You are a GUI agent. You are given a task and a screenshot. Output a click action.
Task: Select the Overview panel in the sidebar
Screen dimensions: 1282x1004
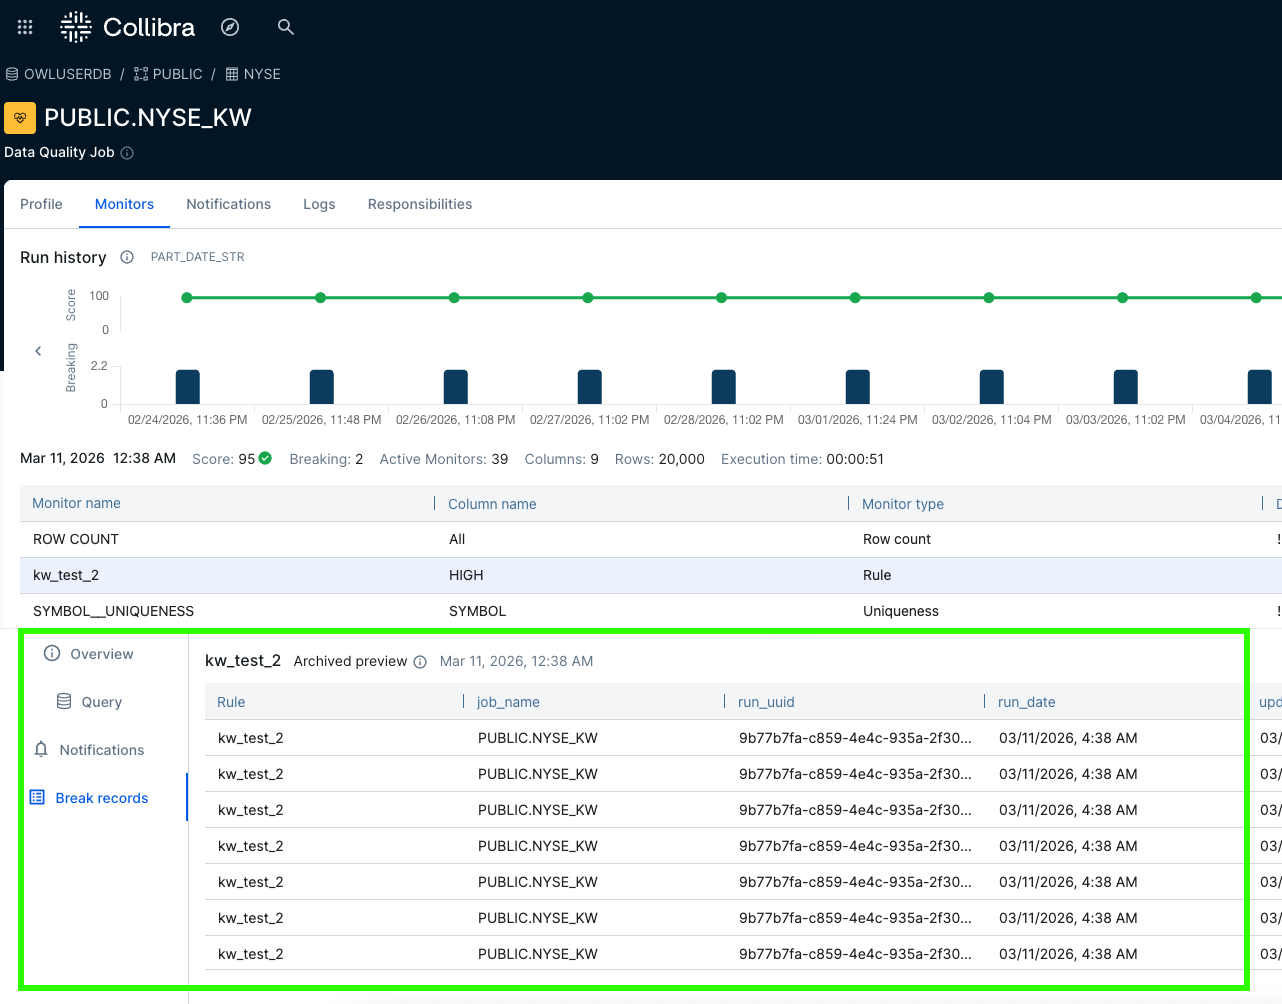coord(92,653)
